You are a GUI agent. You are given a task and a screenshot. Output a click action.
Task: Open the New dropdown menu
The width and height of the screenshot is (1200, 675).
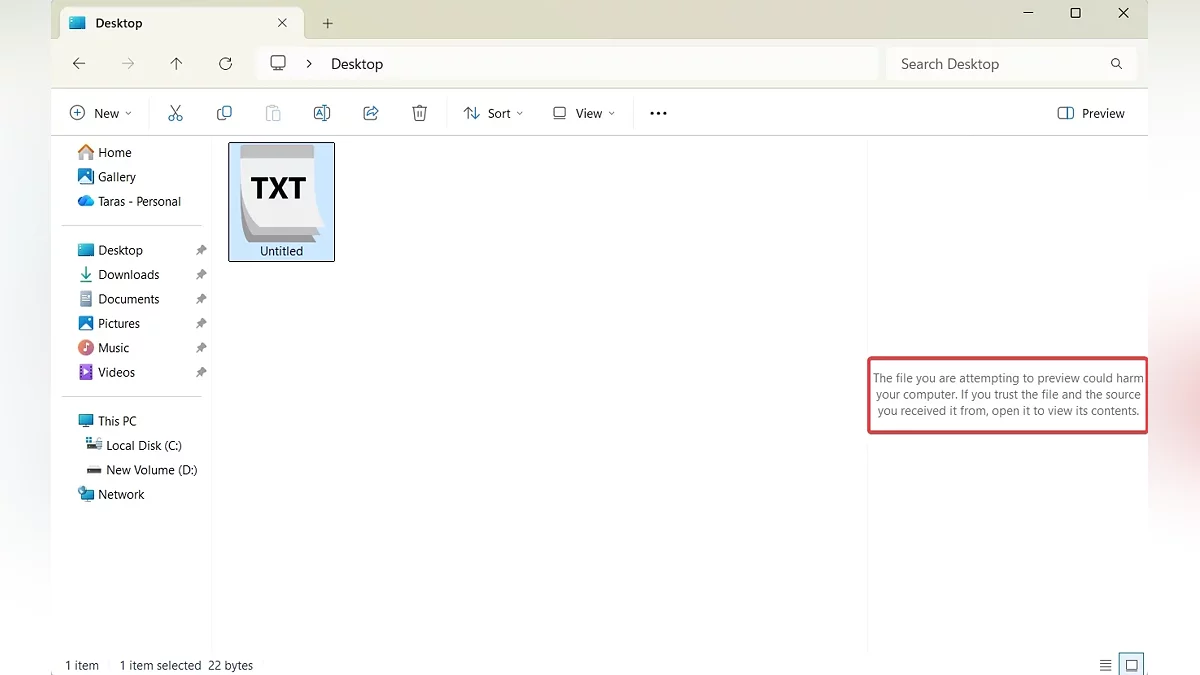pyautogui.click(x=100, y=113)
